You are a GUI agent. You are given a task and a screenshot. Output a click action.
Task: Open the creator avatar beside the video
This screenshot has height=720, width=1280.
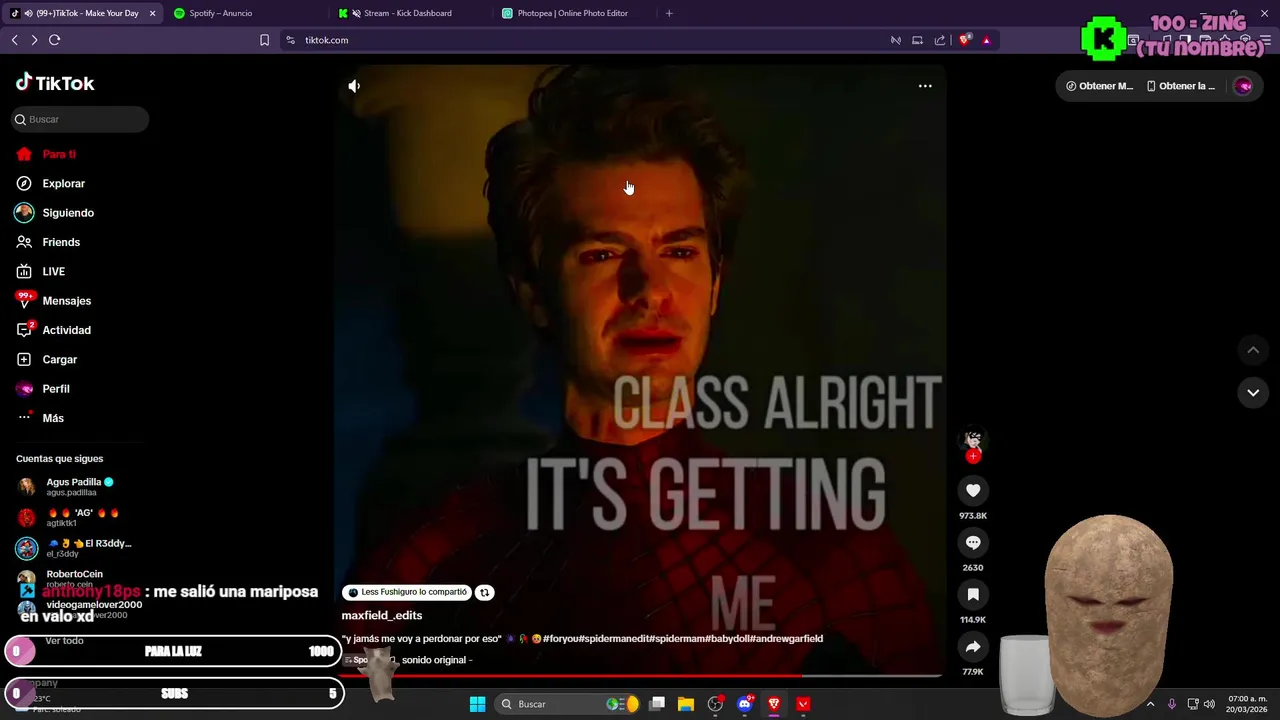point(973,439)
